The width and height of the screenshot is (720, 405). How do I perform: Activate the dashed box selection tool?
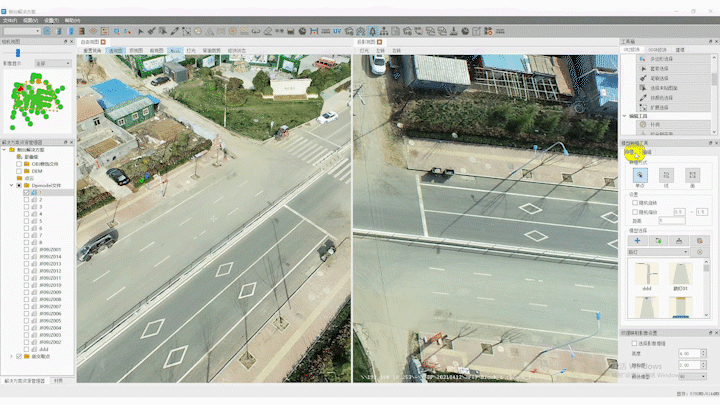click(186, 31)
